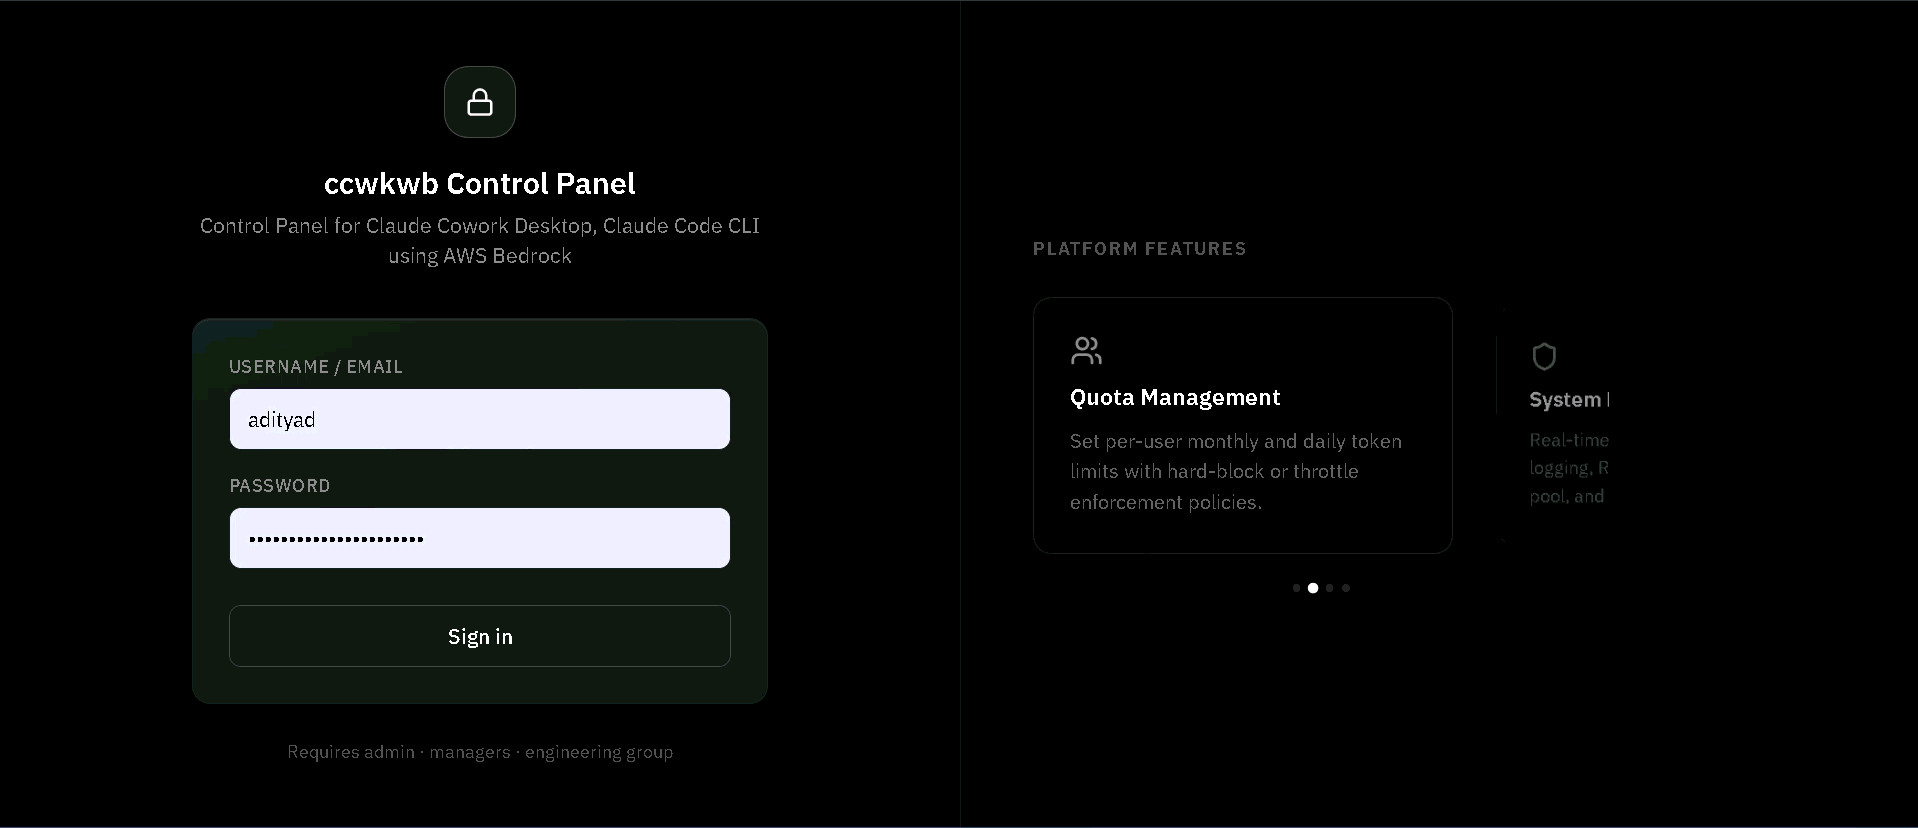Select the fourth carousel dot

1346,588
